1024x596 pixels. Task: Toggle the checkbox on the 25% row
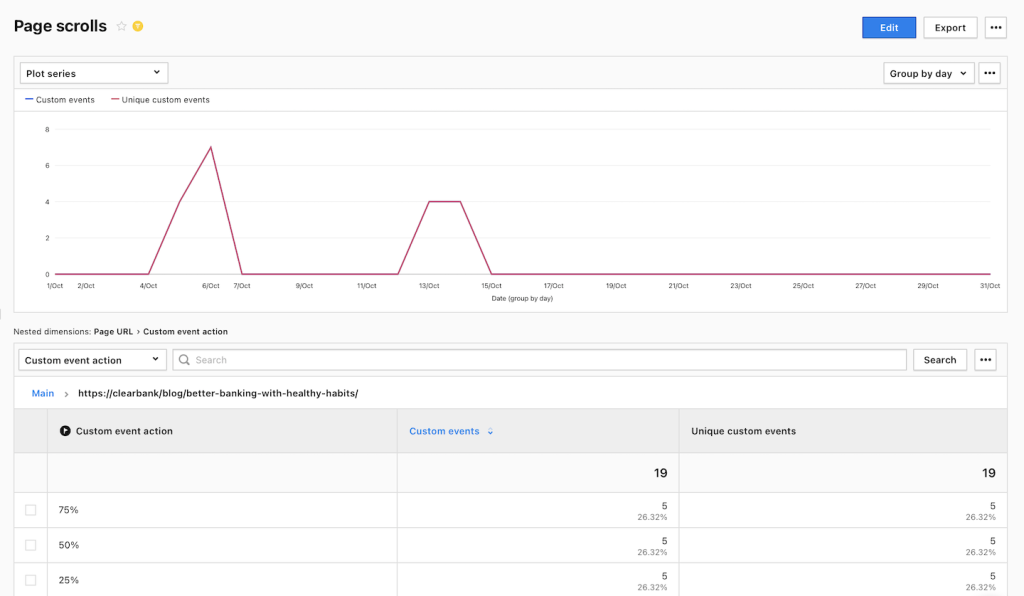click(31, 579)
